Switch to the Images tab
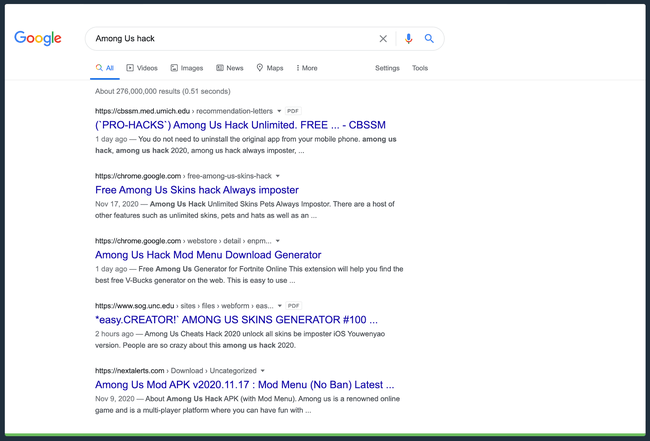 point(187,68)
